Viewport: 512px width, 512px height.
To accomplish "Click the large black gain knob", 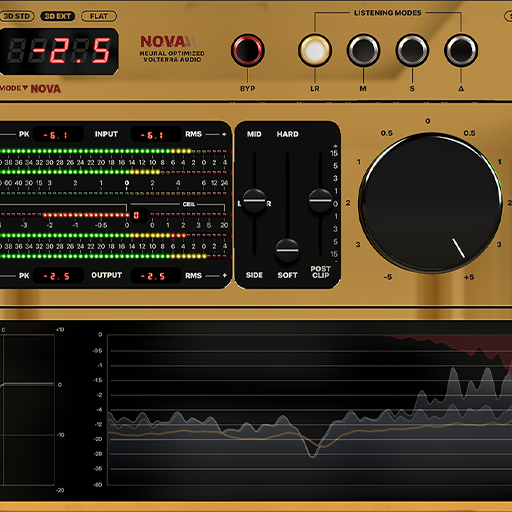I will pyautogui.click(x=430, y=203).
